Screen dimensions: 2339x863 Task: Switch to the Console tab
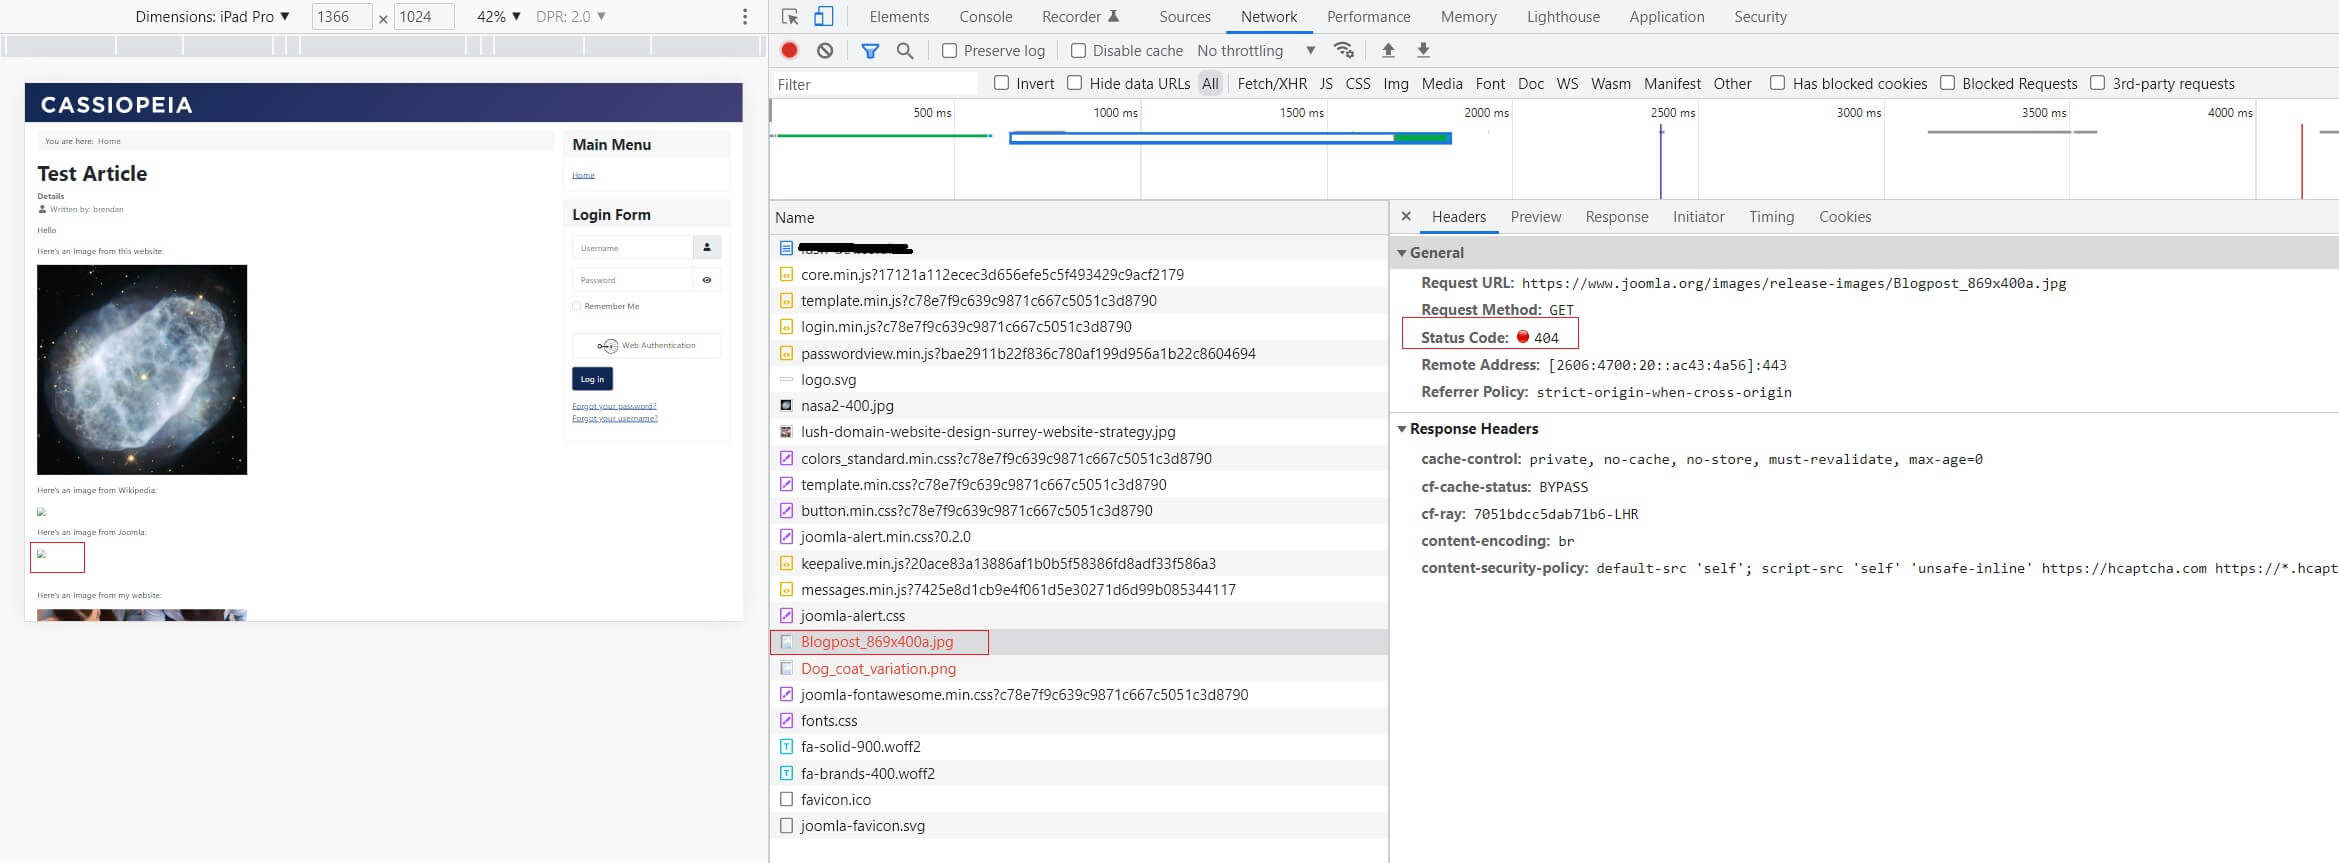click(x=985, y=16)
